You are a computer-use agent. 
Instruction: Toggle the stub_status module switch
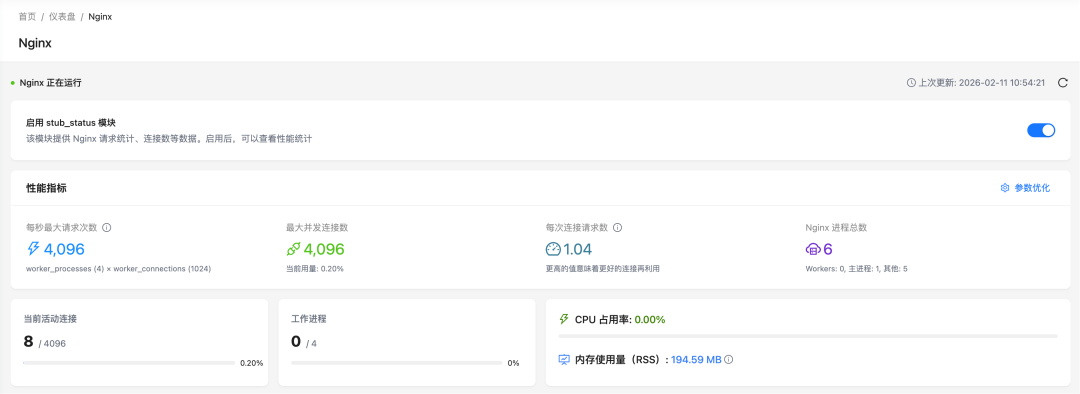[x=1041, y=130]
